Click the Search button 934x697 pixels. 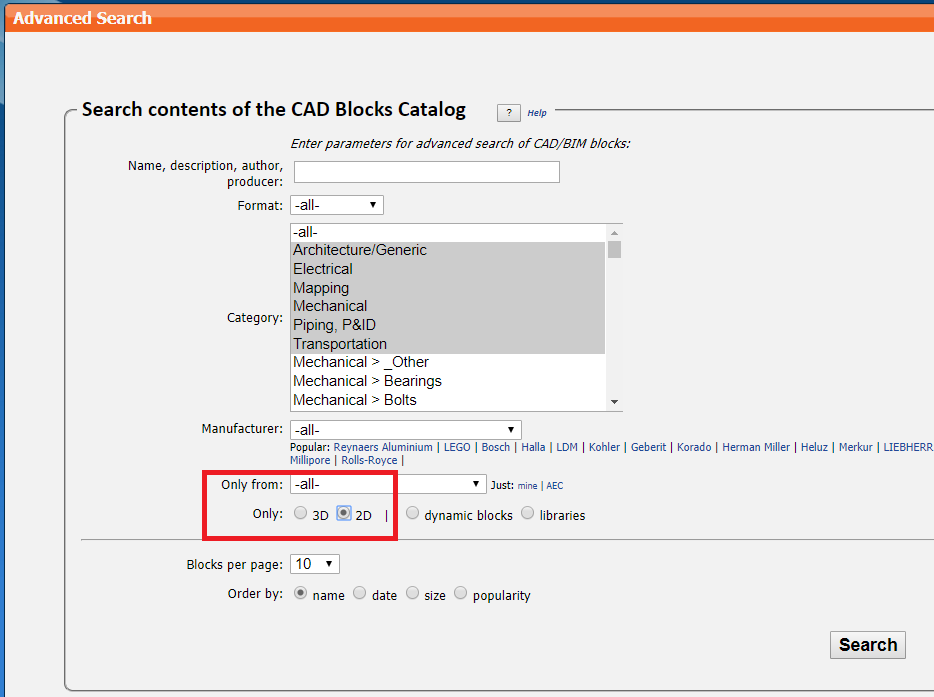pos(867,645)
